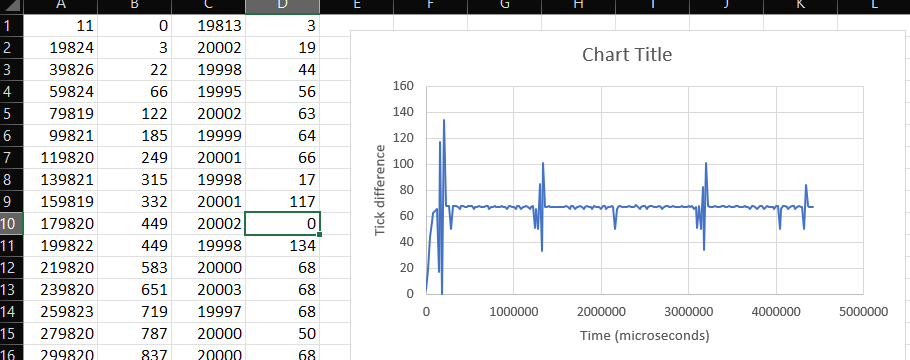
Task: Select column D header
Action: 282,6
